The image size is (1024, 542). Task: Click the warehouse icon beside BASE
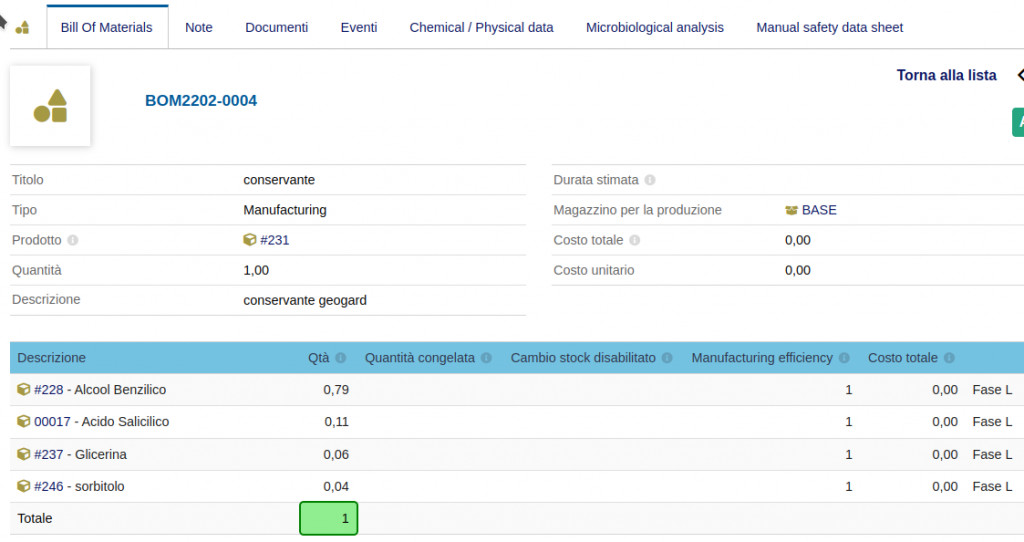pos(792,211)
